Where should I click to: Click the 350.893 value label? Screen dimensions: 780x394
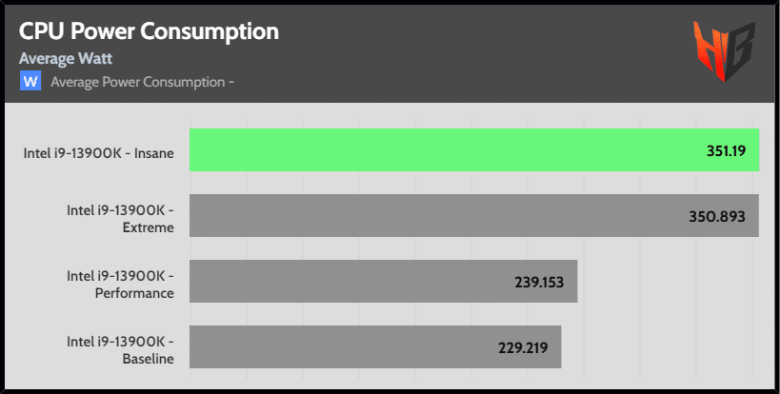(x=717, y=216)
